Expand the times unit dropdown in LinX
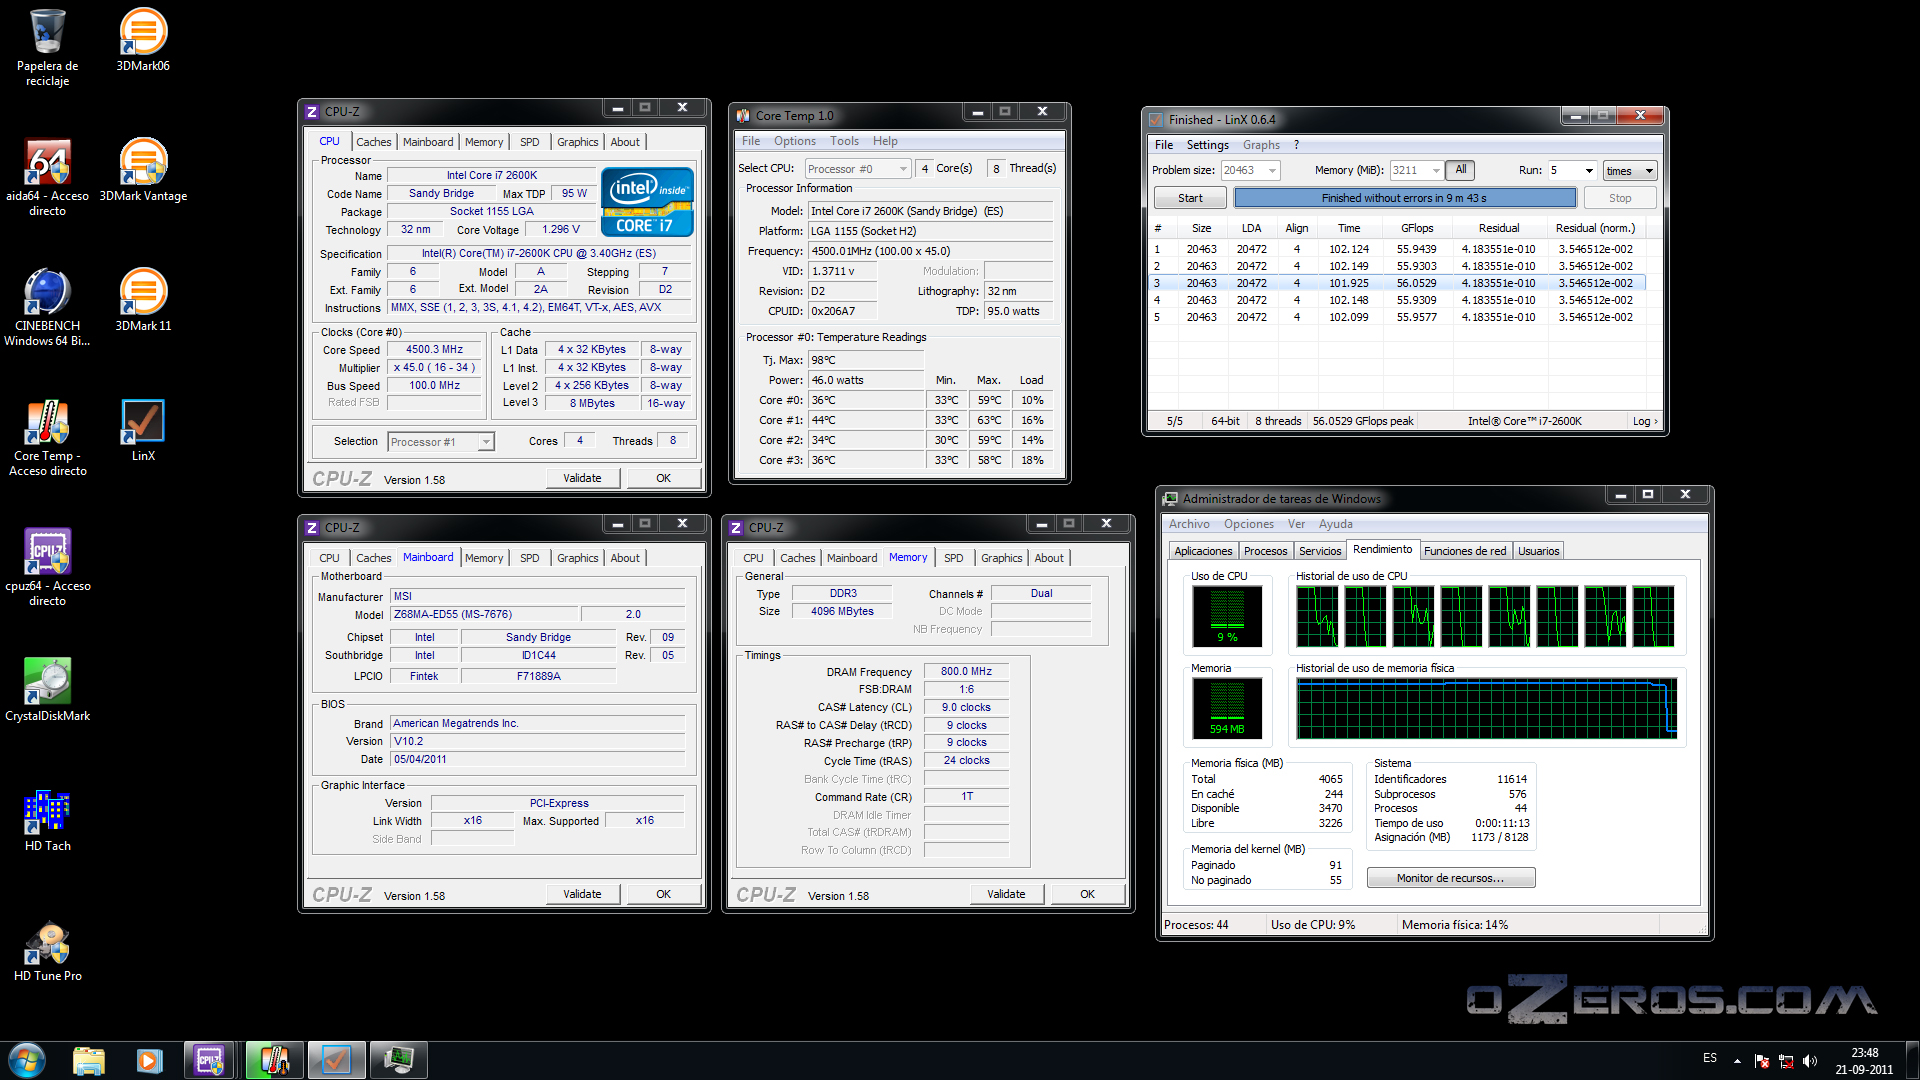 (x=1630, y=171)
